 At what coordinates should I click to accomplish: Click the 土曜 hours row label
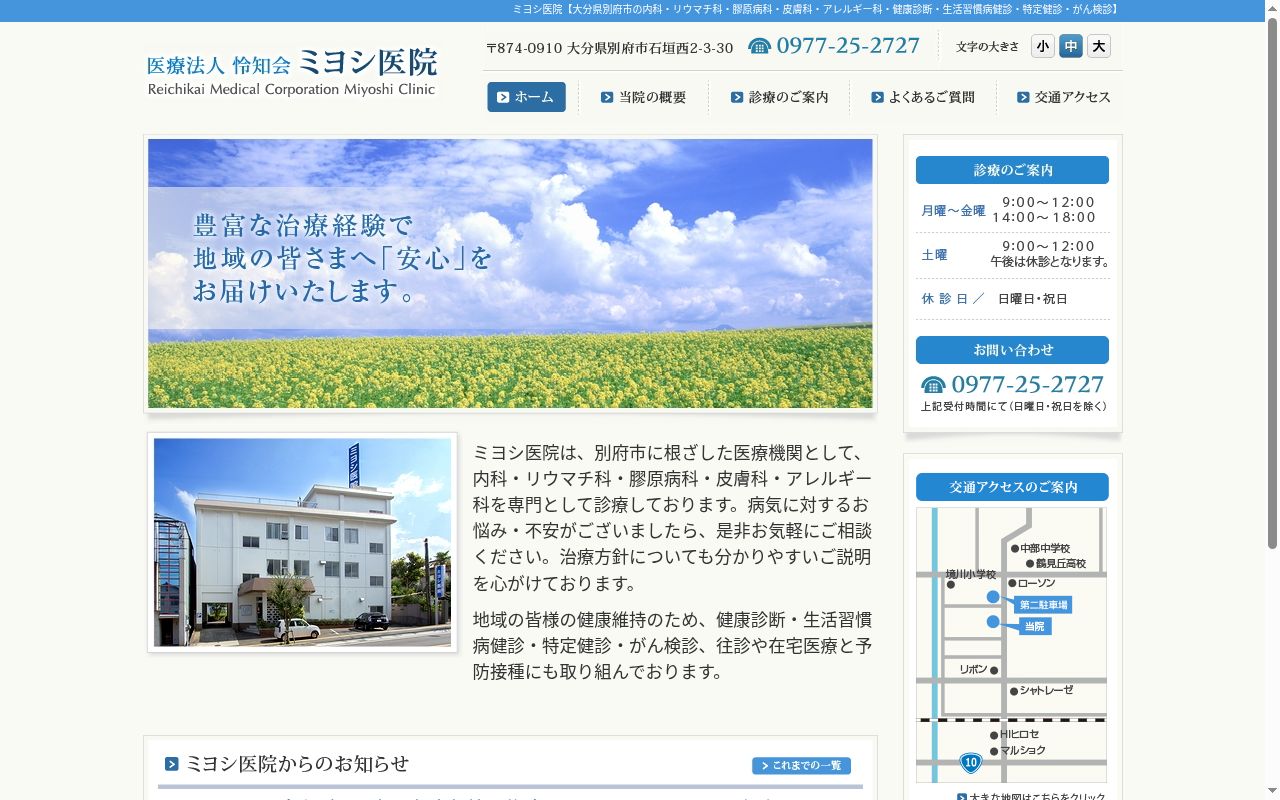[x=934, y=255]
